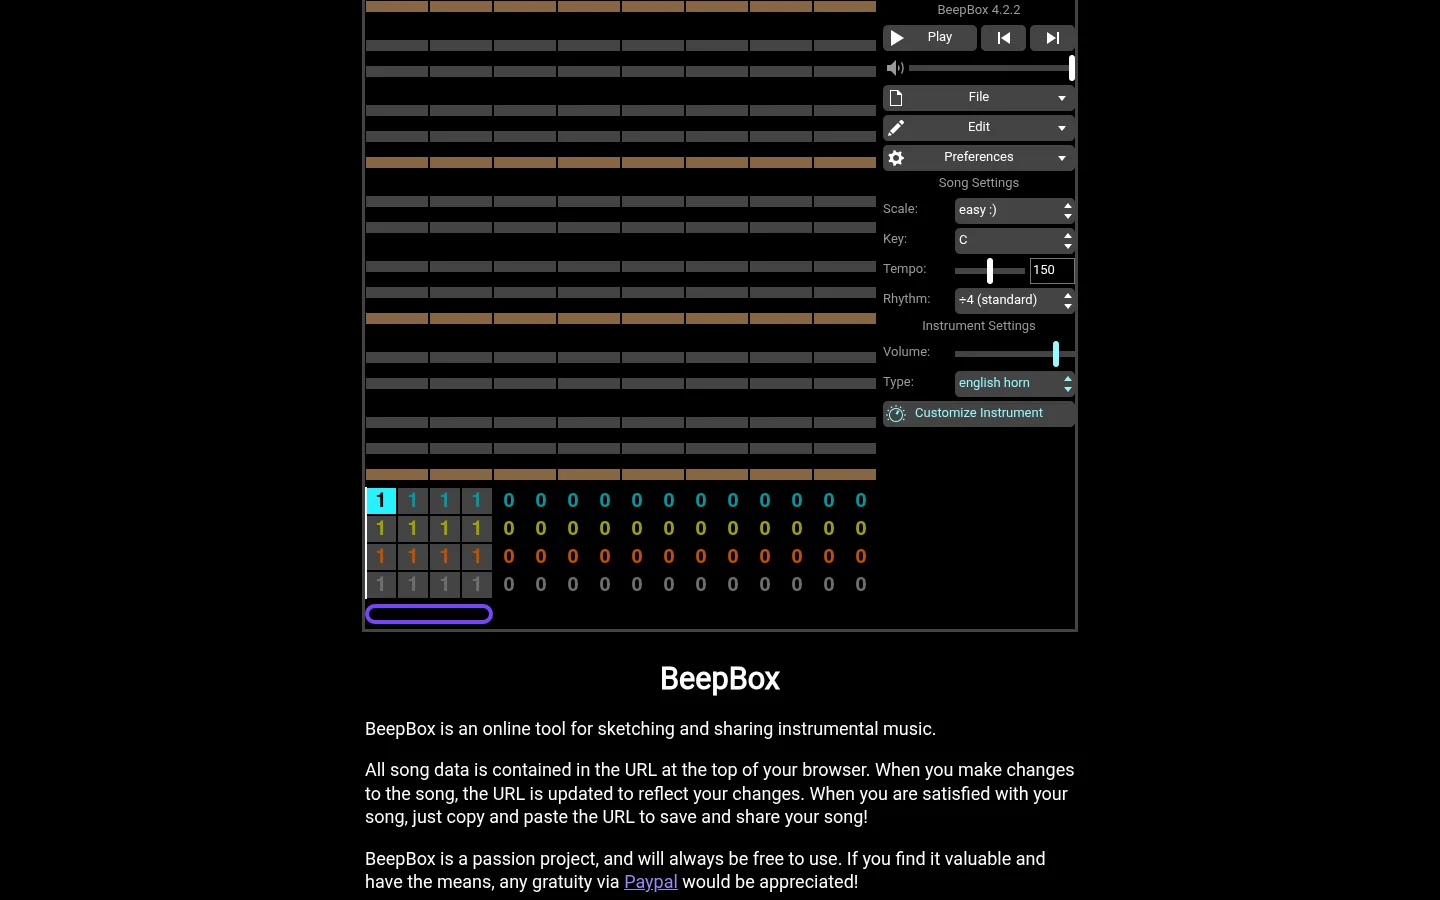Open the Edit menu
The image size is (1440, 900).
pos(979,128)
